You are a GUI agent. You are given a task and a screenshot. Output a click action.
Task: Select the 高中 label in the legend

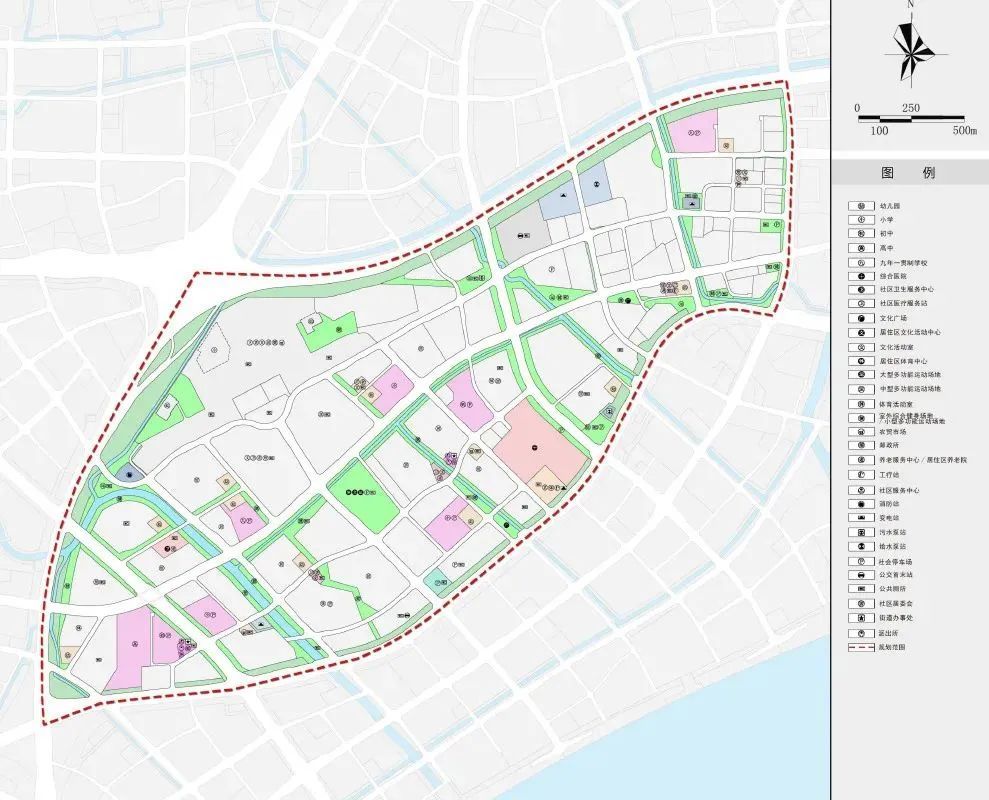pos(886,249)
